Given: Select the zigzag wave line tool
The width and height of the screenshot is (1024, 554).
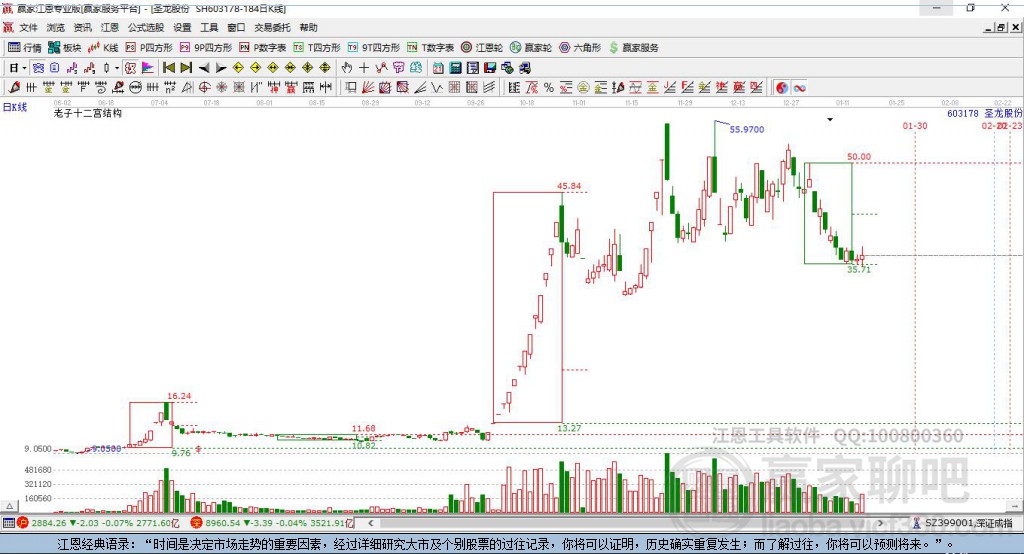Looking at the screenshot, I should point(437,88).
